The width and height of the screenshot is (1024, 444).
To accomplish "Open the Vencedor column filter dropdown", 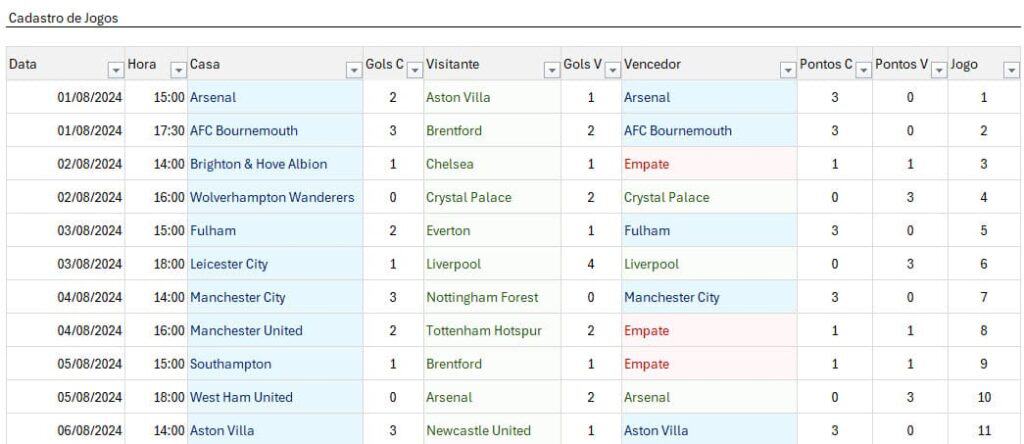I will click(788, 69).
